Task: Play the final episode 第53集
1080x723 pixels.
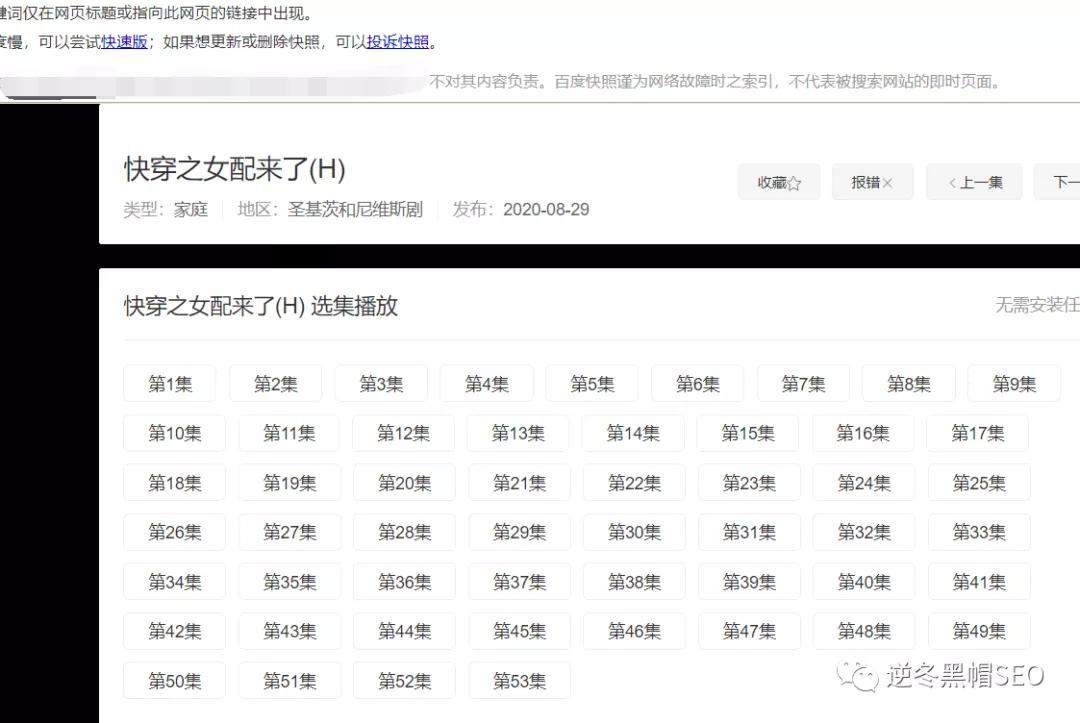Action: pos(519,681)
